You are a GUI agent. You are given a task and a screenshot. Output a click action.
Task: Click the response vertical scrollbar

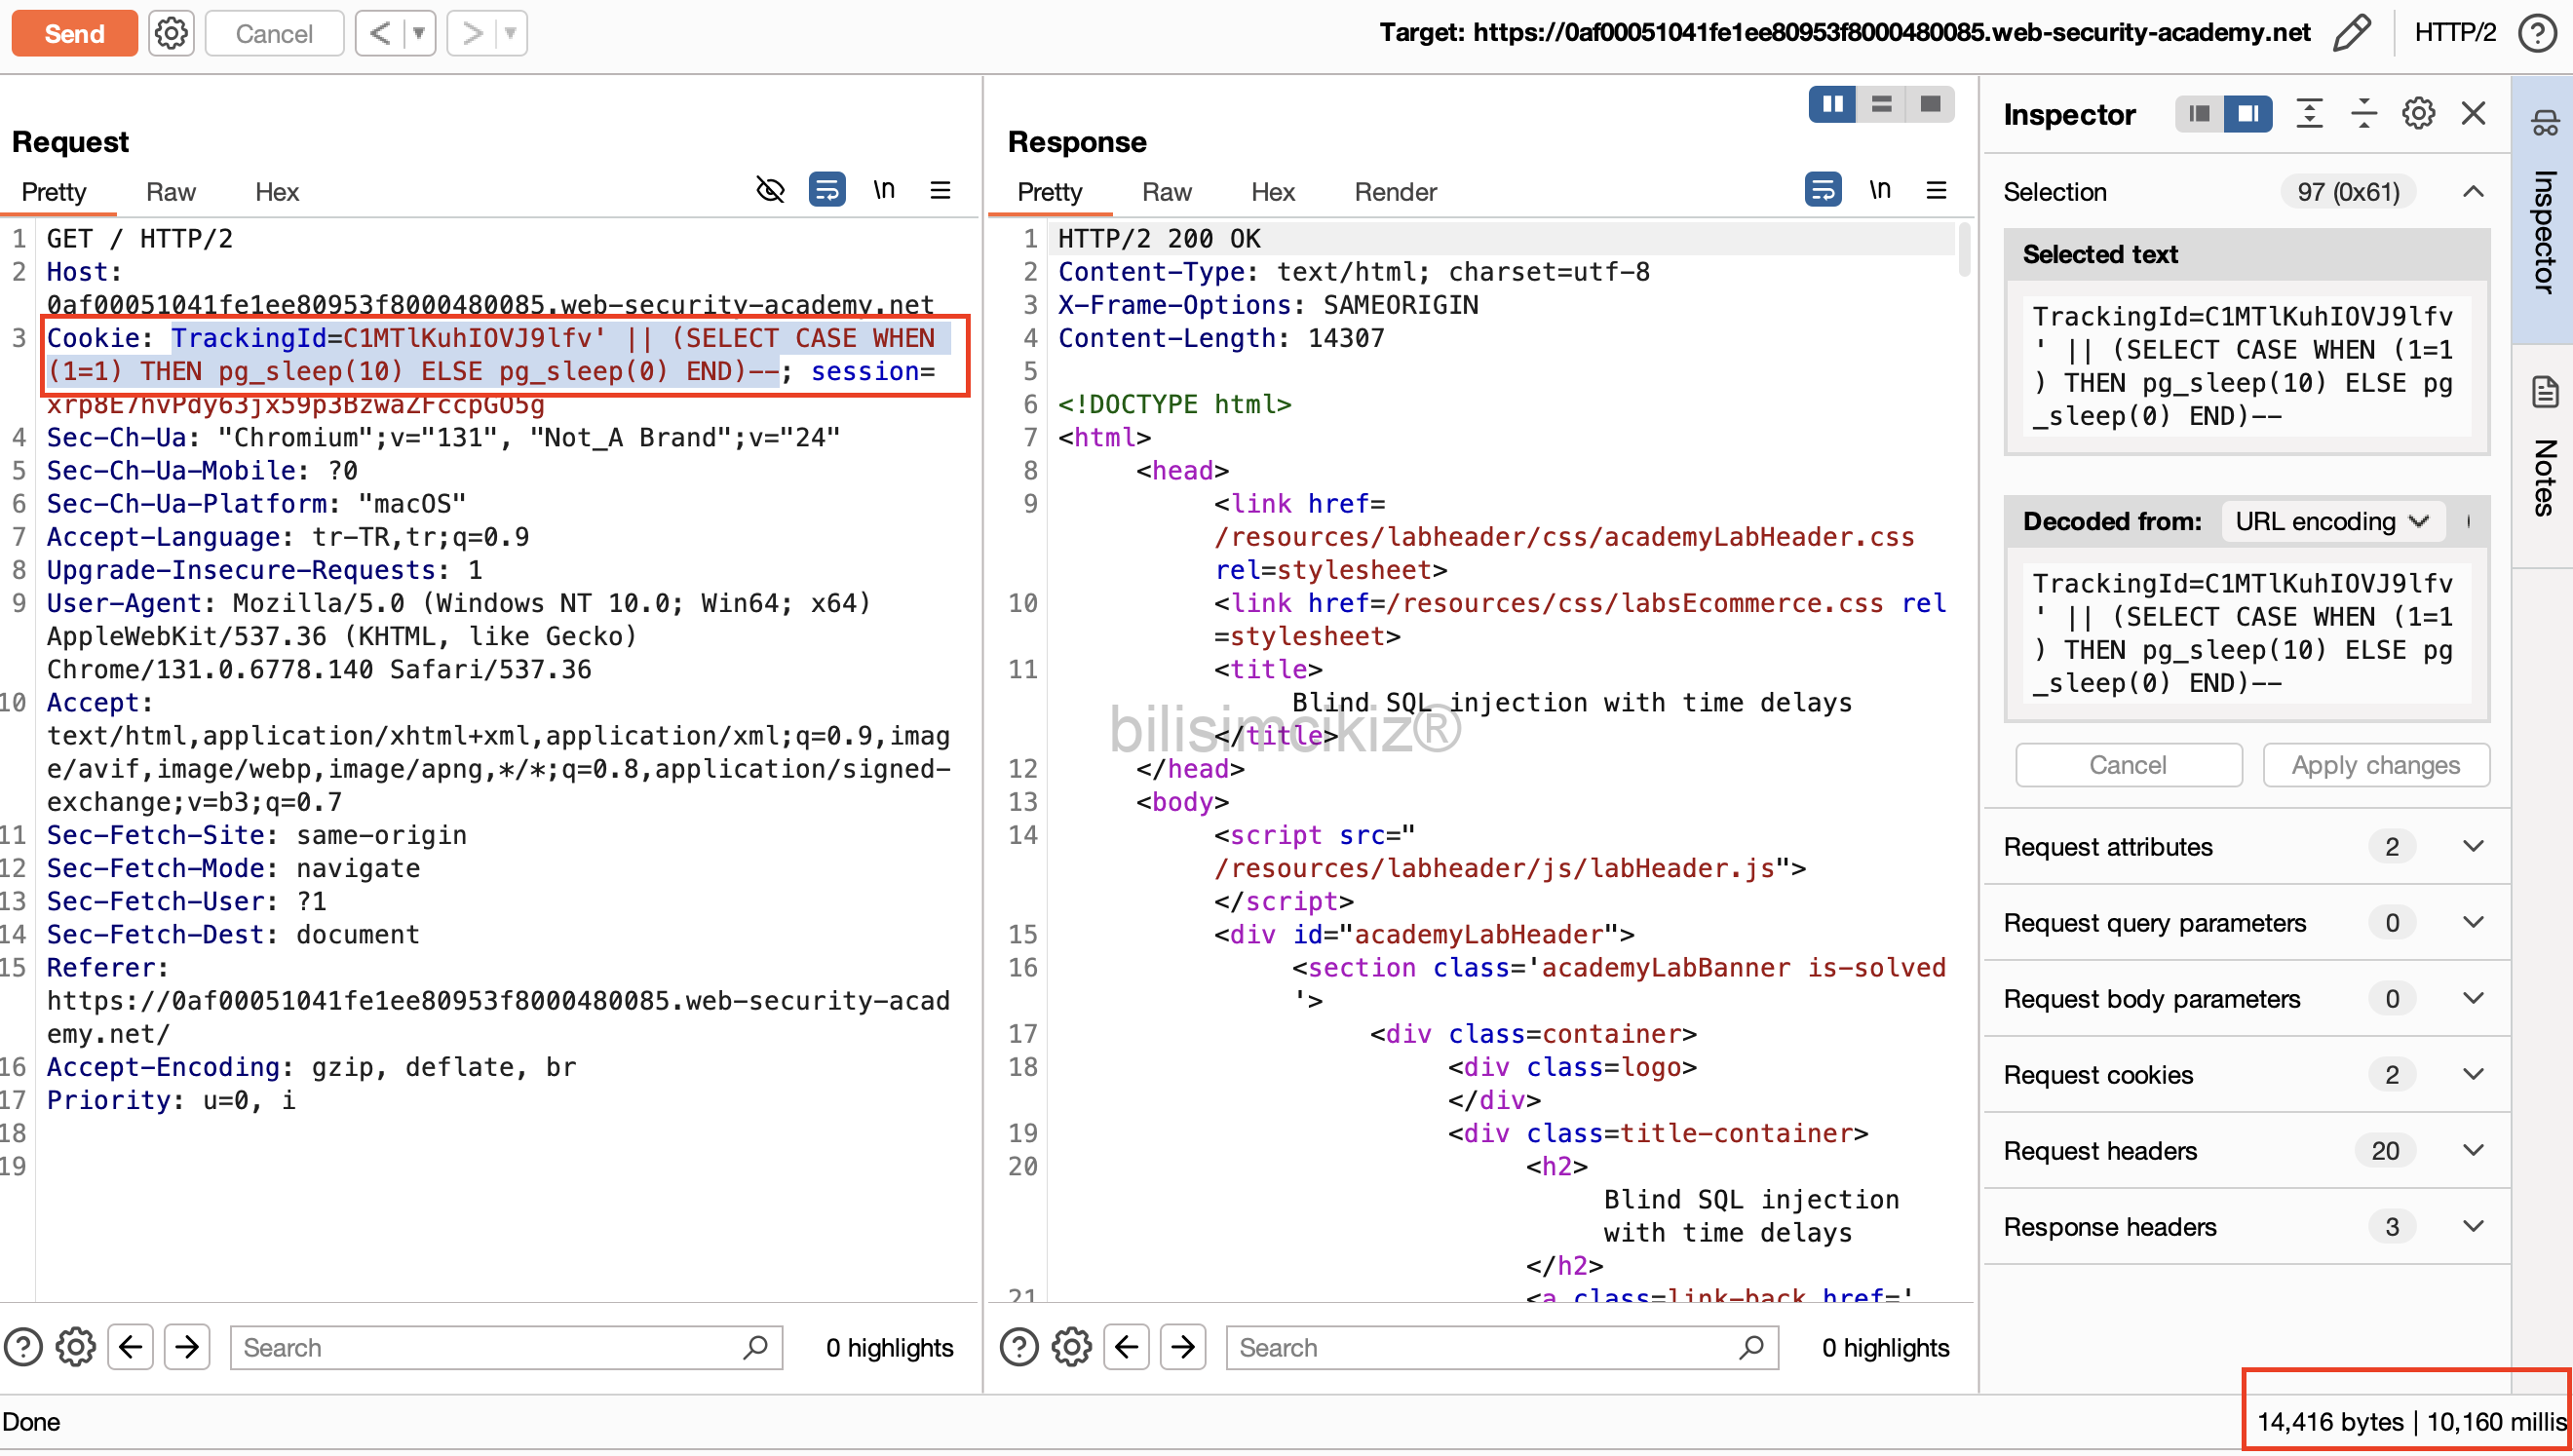click(1963, 250)
